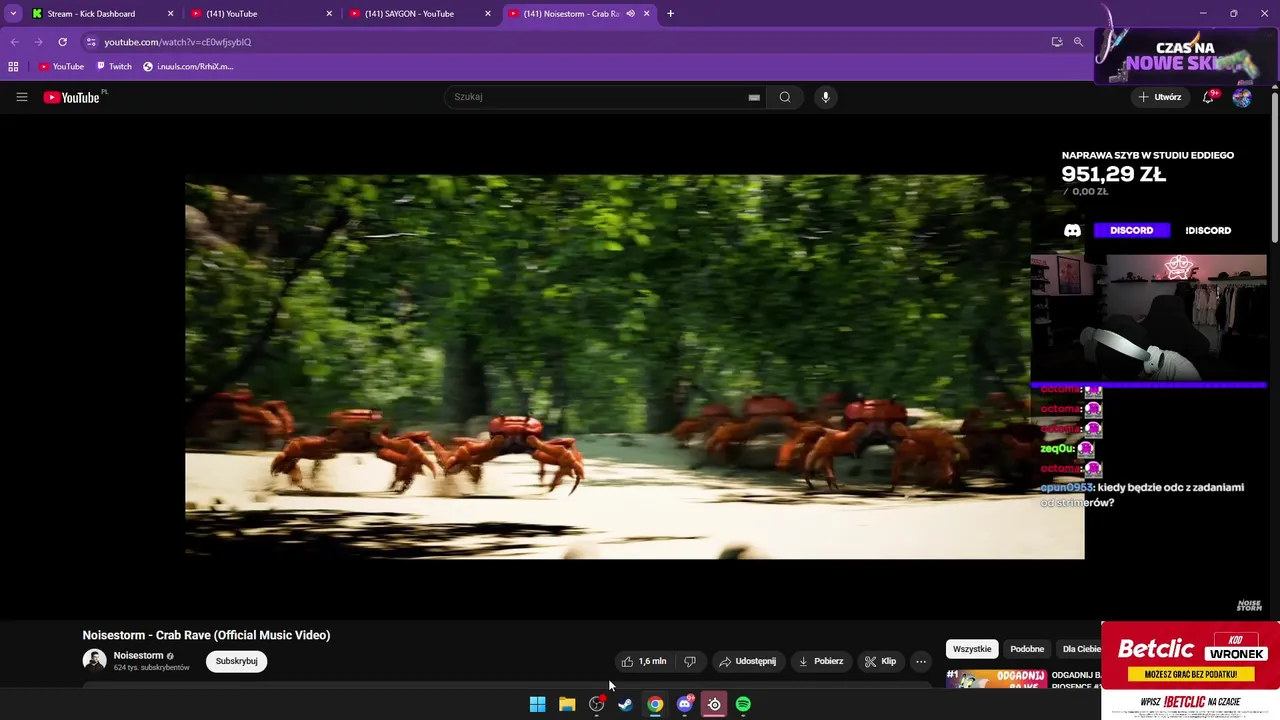The height and width of the screenshot is (720, 1280).
Task: Click the Subskrybuj button
Action: [237, 661]
